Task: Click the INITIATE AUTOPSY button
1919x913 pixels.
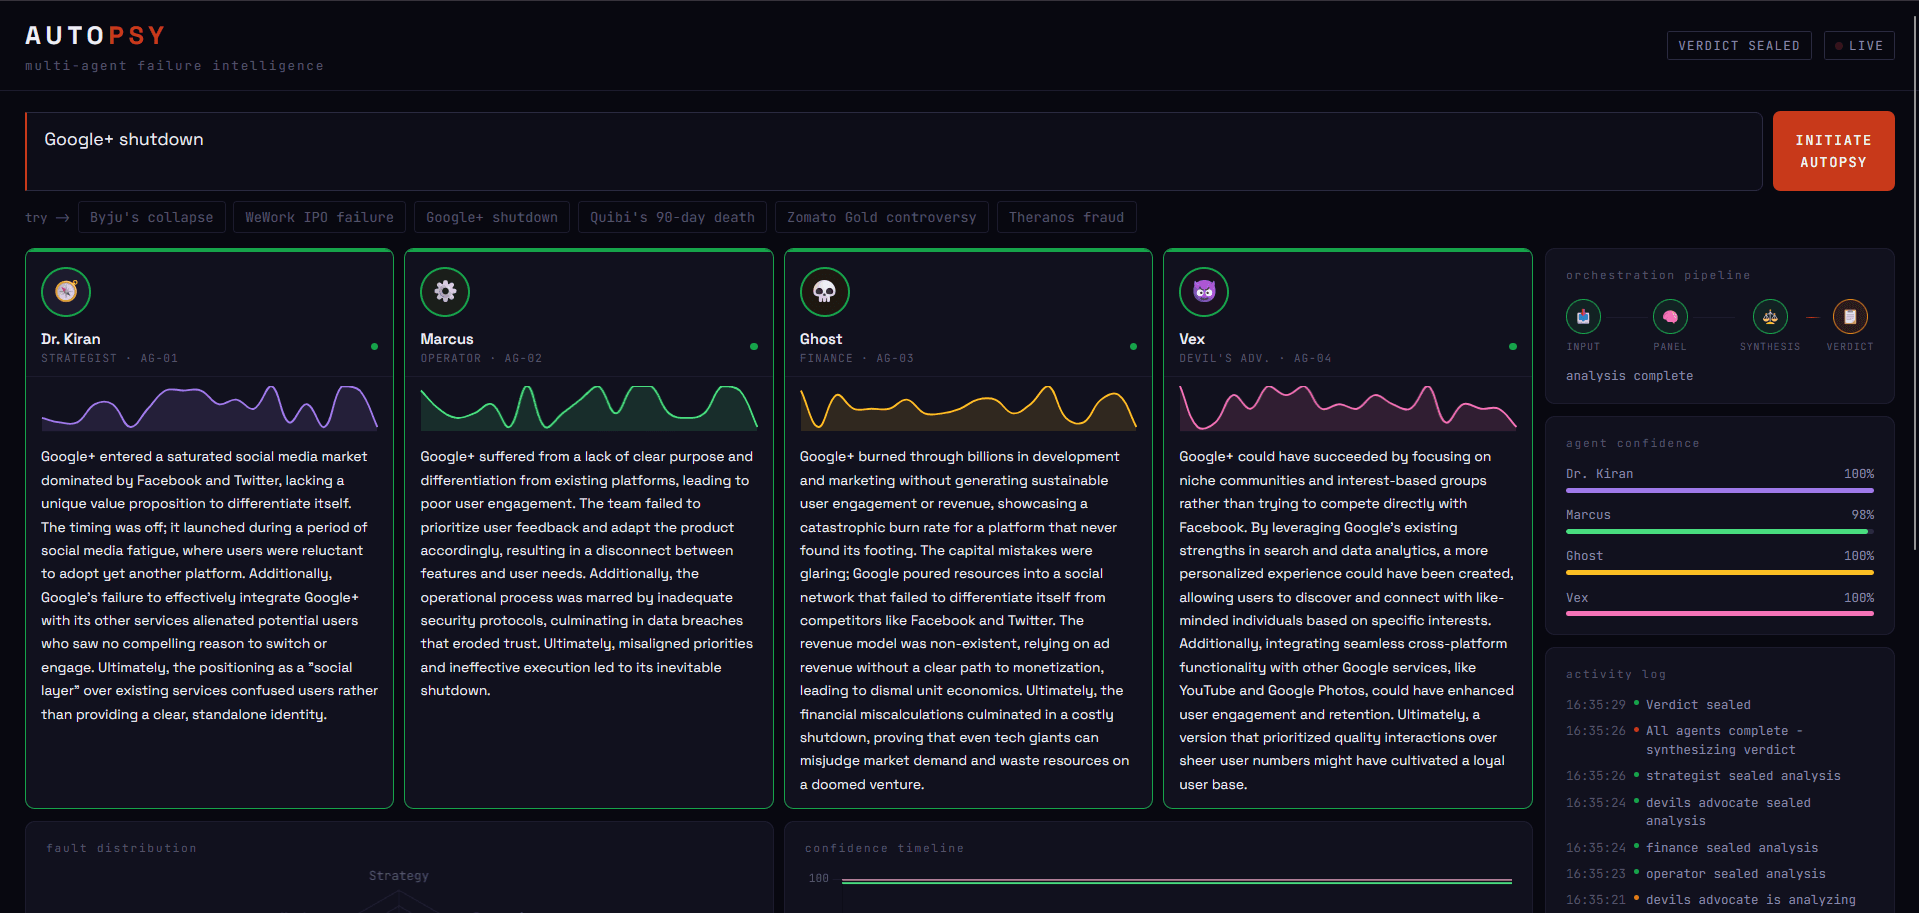Action: click(1833, 151)
